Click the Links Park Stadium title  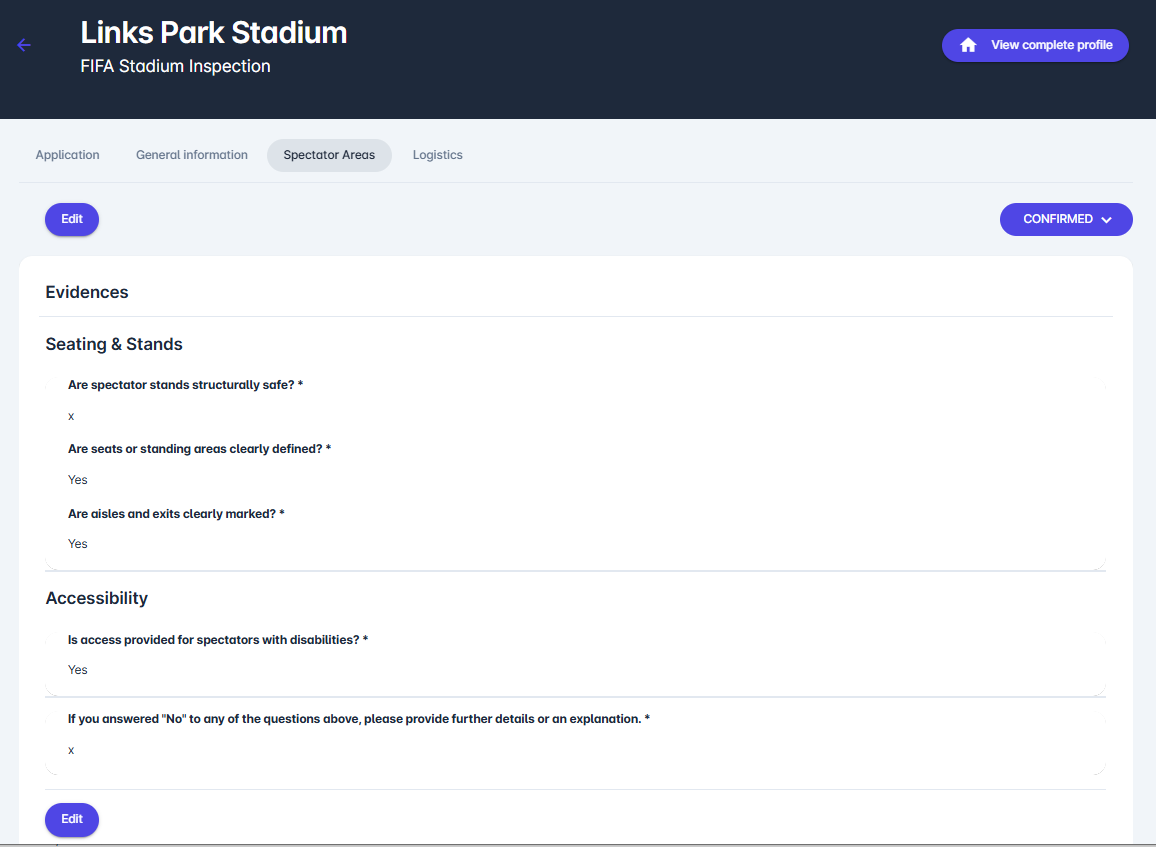point(214,33)
